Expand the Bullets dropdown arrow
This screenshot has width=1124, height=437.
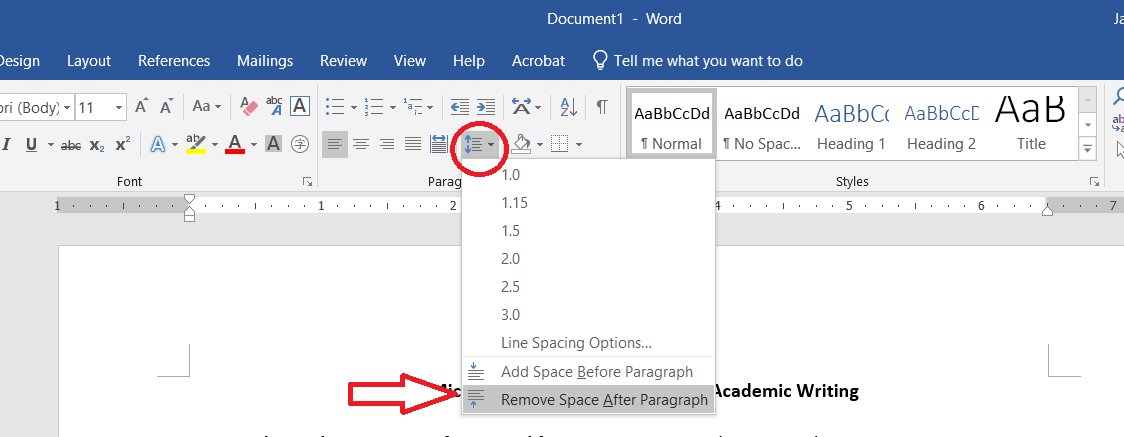[x=354, y=108]
